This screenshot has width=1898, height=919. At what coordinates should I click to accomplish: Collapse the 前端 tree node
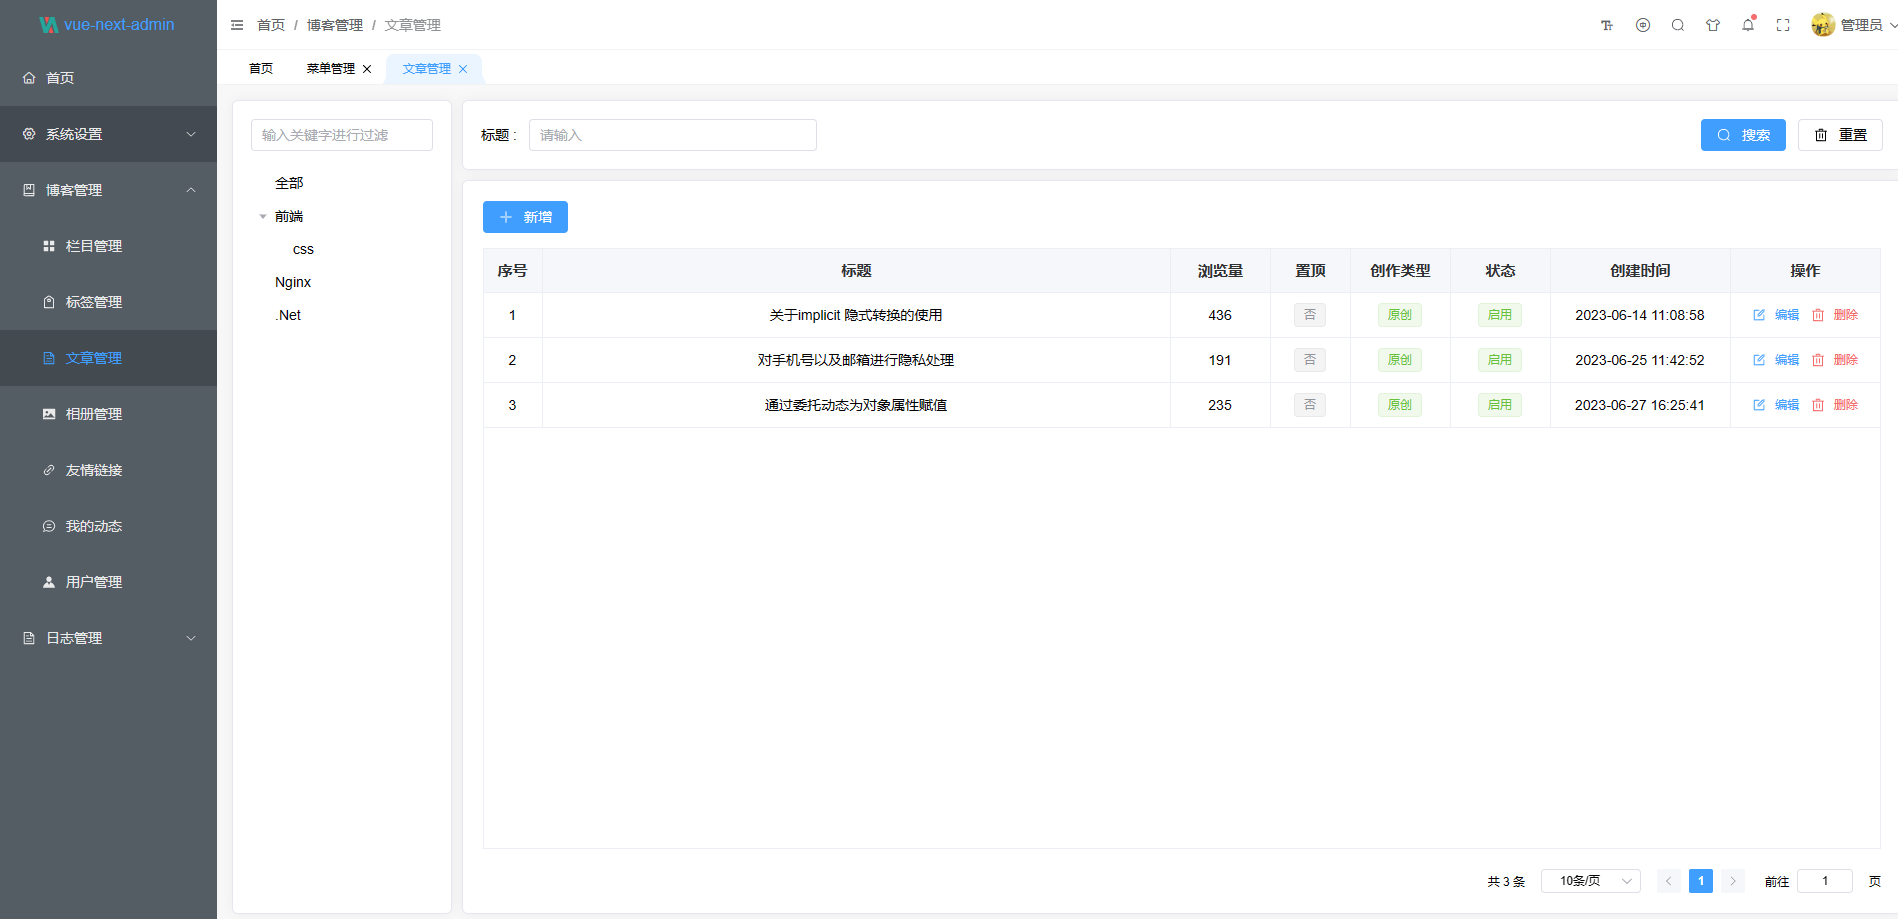click(x=263, y=216)
